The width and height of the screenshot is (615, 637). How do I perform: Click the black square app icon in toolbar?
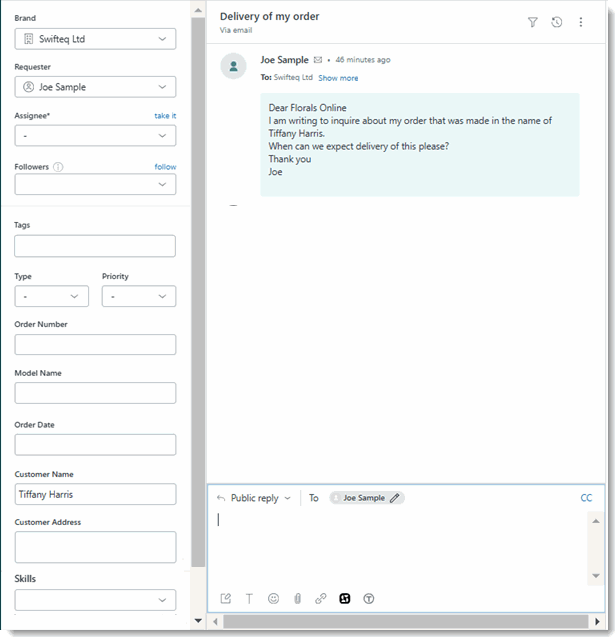click(344, 598)
